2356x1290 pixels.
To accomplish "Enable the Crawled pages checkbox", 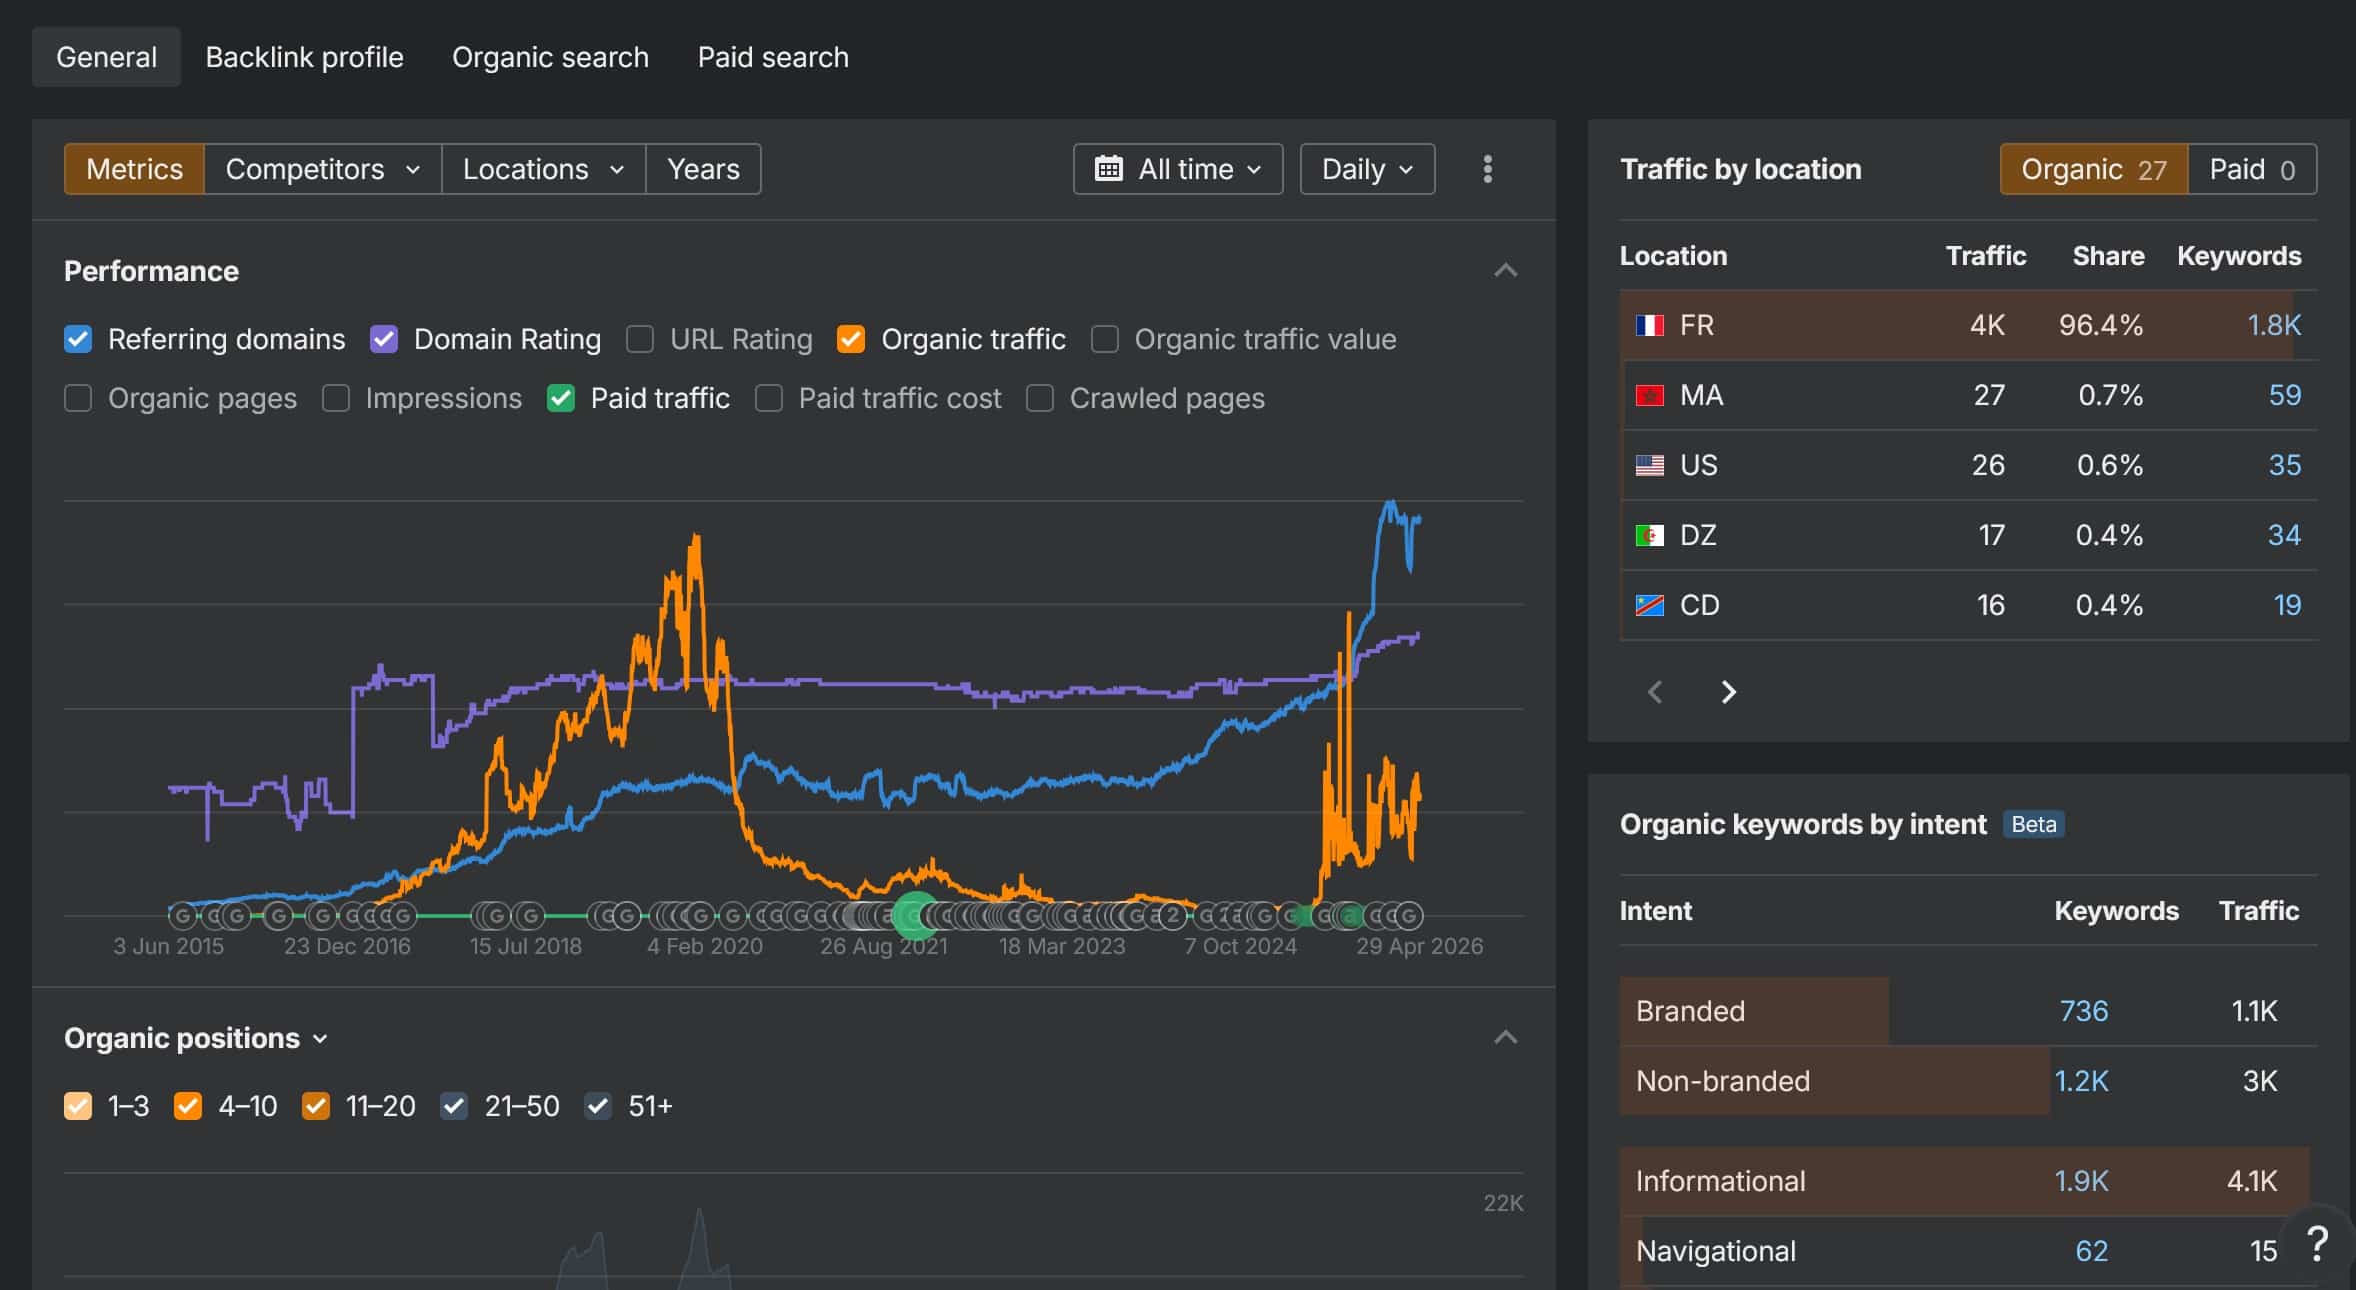I will click(x=1040, y=398).
